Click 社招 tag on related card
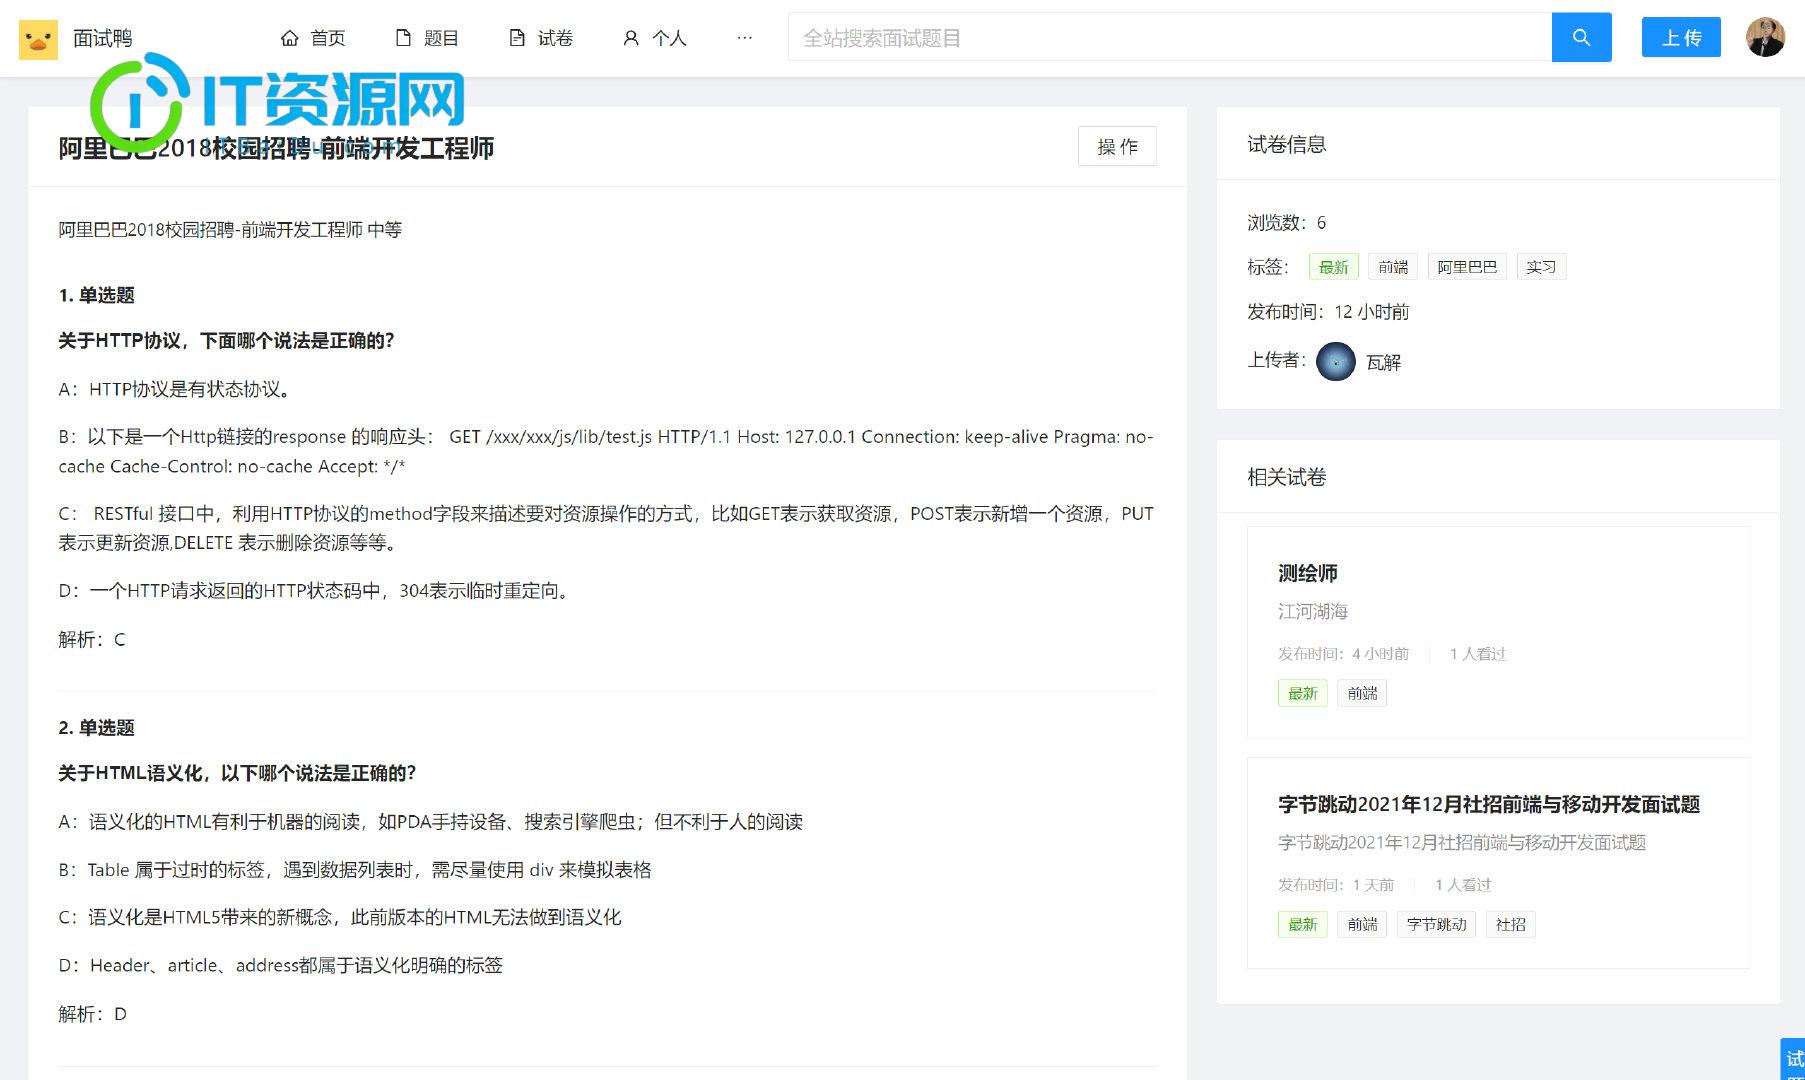The width and height of the screenshot is (1805, 1080). (x=1510, y=924)
